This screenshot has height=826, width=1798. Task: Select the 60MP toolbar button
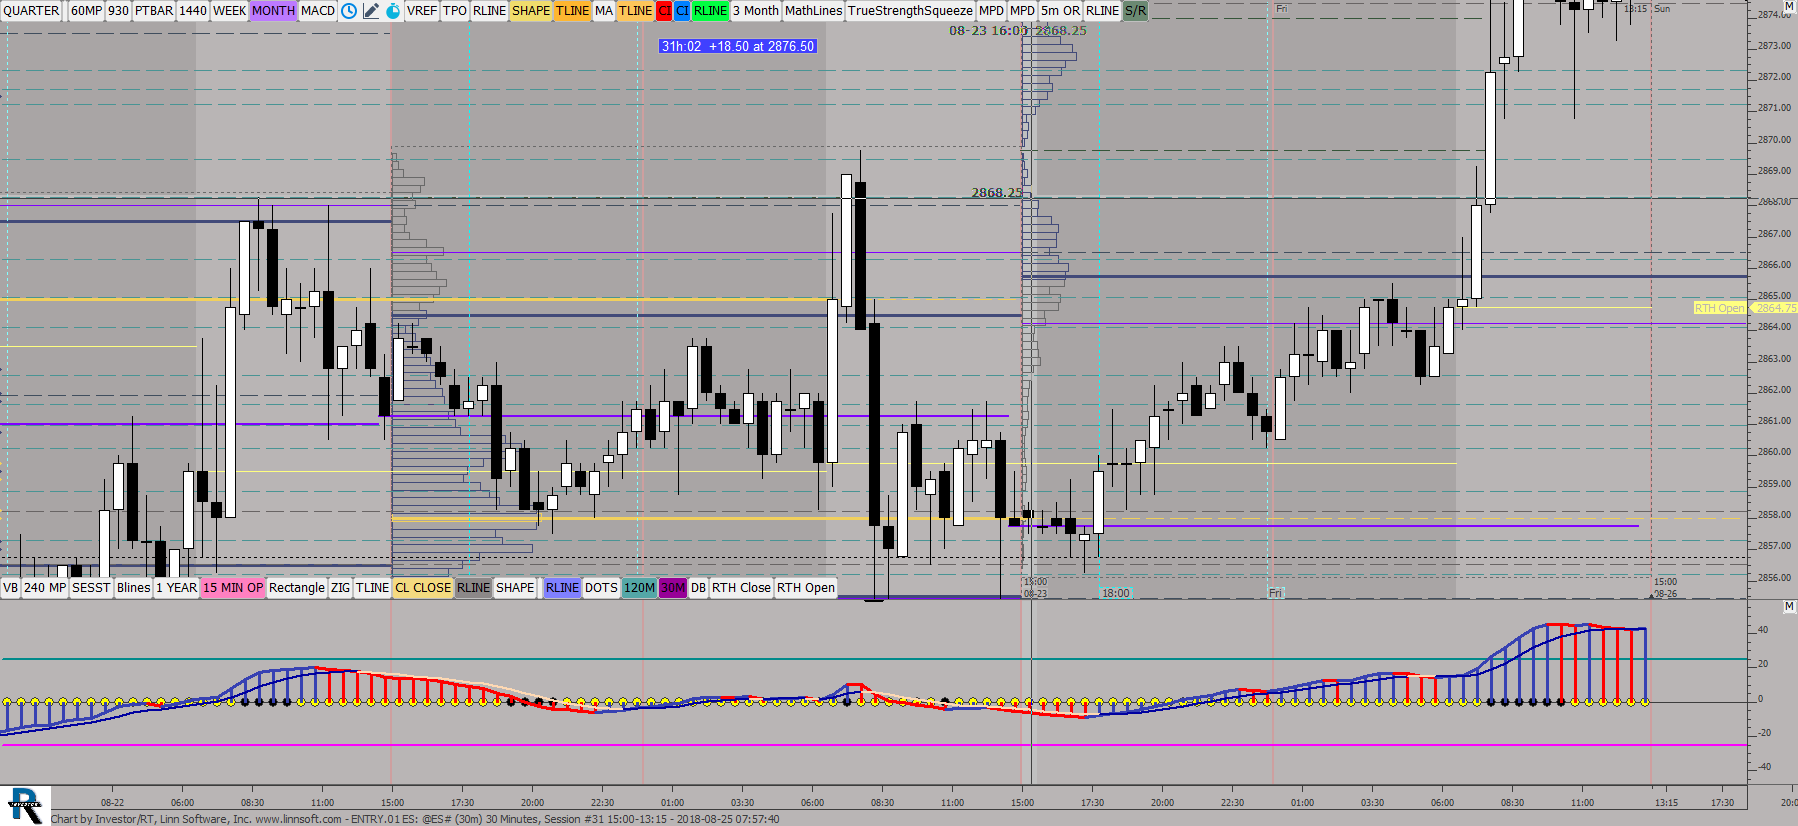point(86,11)
